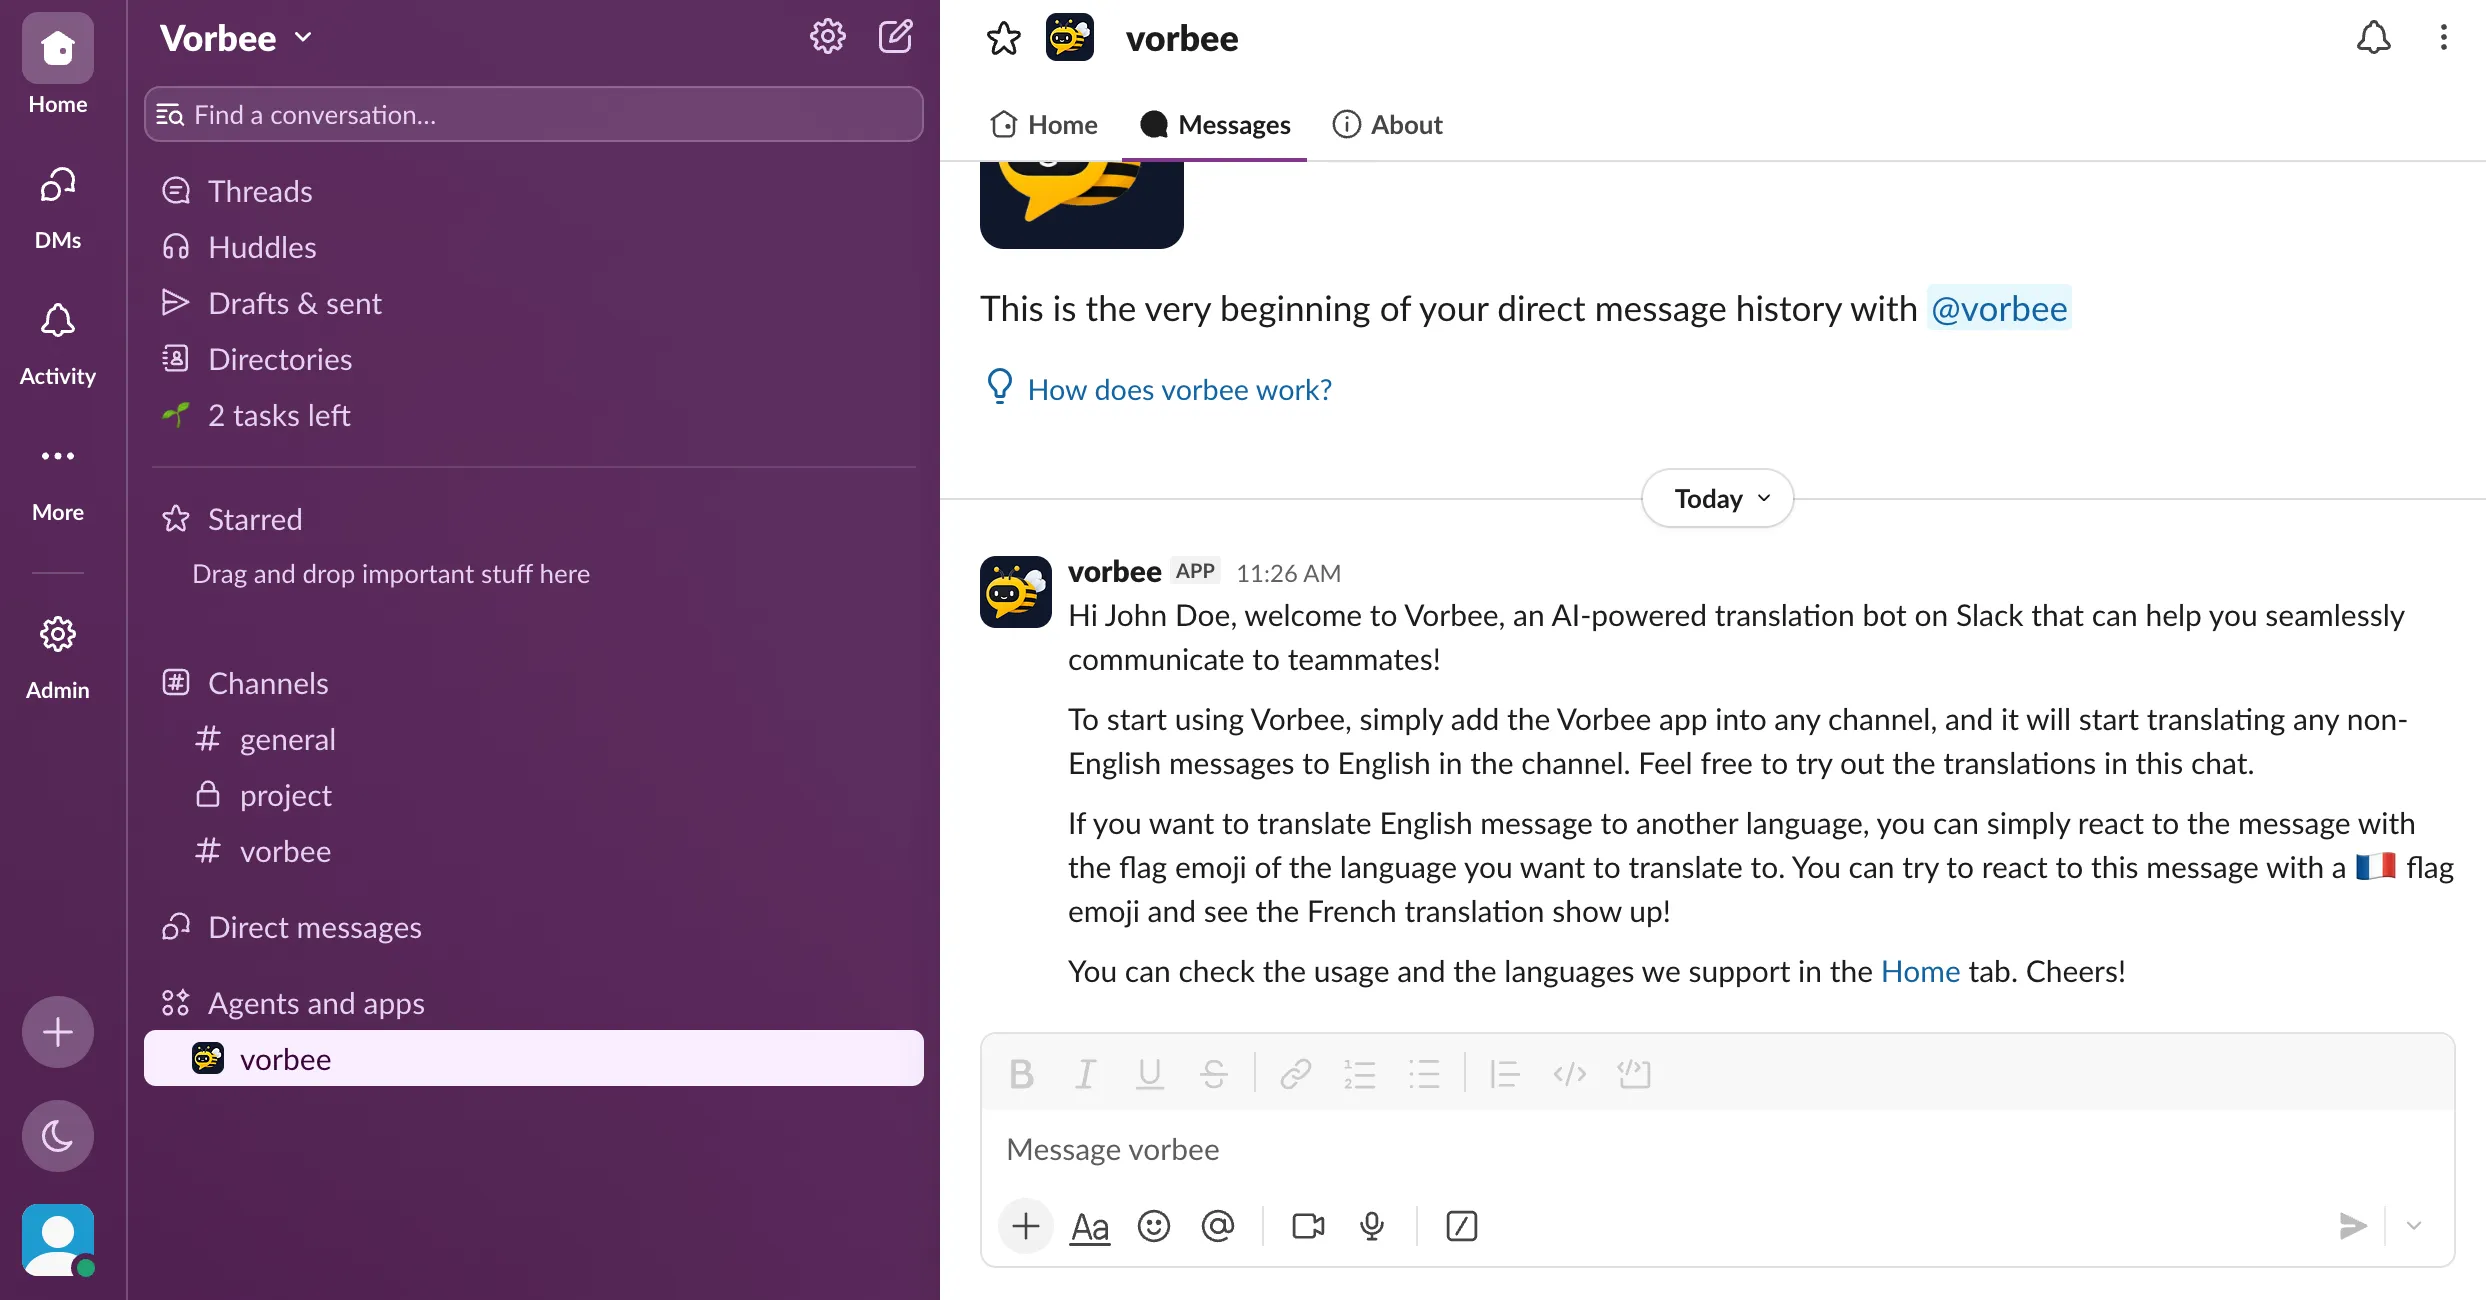Star the vorbee conversation

point(1003,39)
